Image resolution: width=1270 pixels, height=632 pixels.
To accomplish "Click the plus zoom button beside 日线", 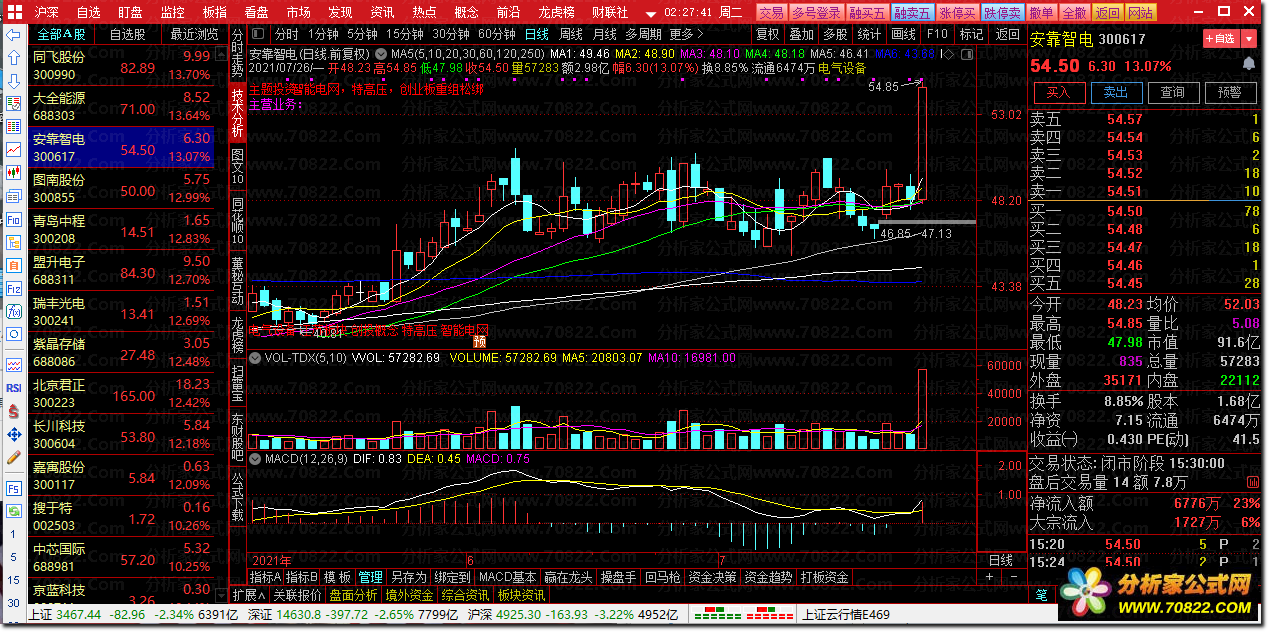I will coord(989,577).
